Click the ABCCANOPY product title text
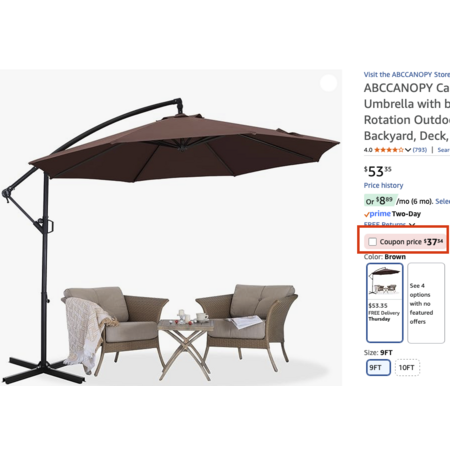Viewport: 450px width, 450px height. click(407, 112)
